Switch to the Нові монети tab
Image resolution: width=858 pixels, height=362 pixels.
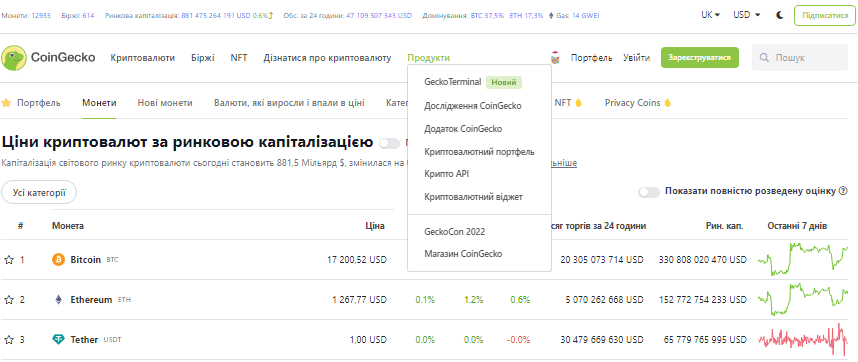(165, 103)
